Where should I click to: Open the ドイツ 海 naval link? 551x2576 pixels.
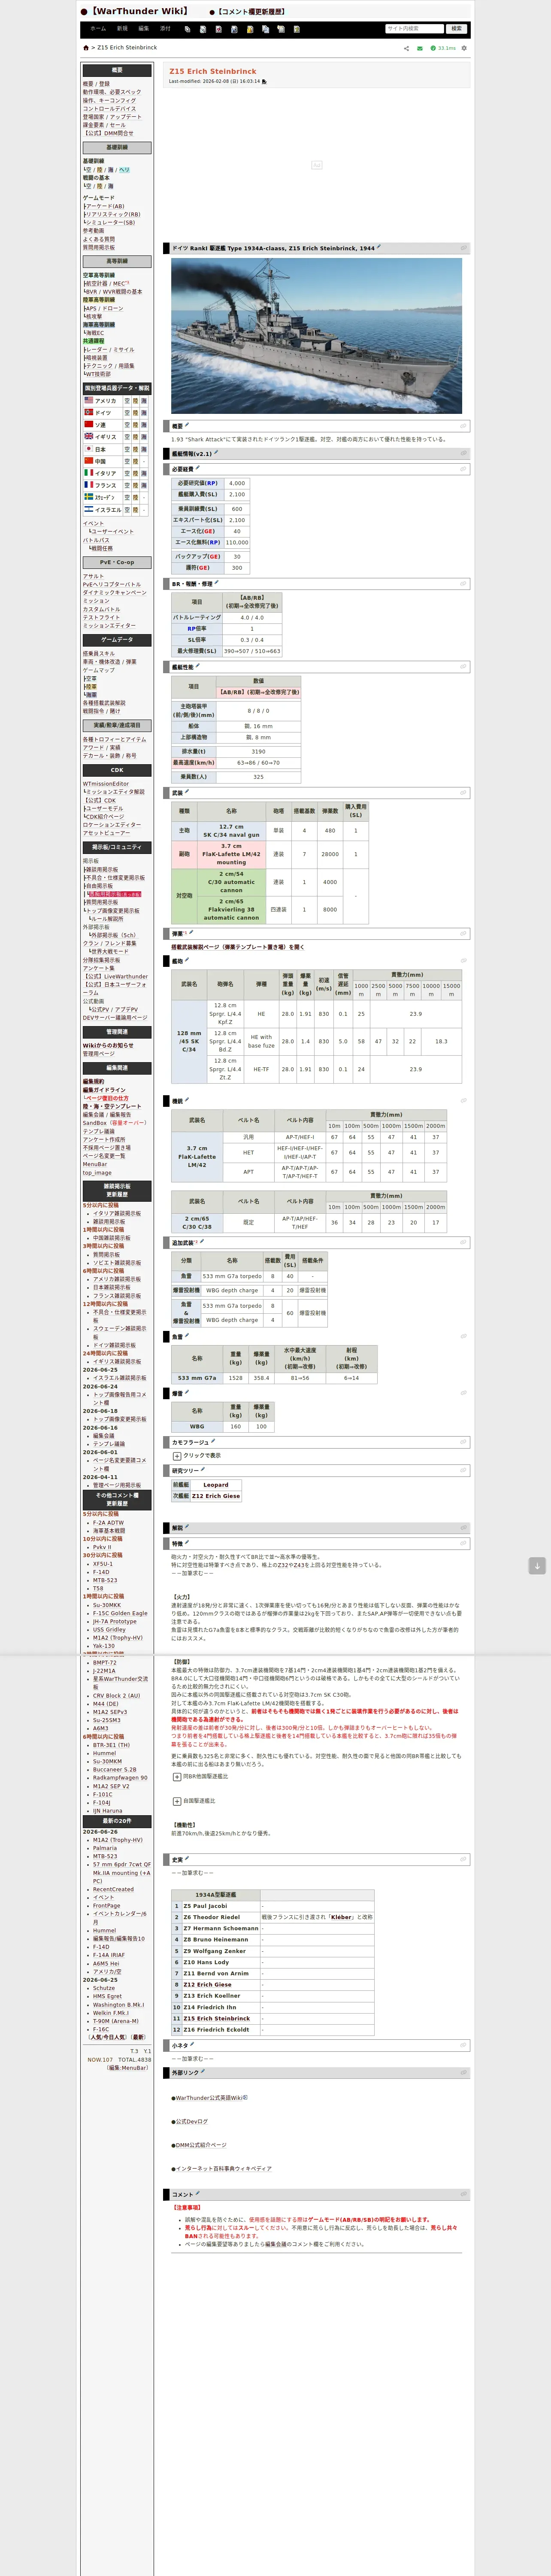(x=145, y=412)
